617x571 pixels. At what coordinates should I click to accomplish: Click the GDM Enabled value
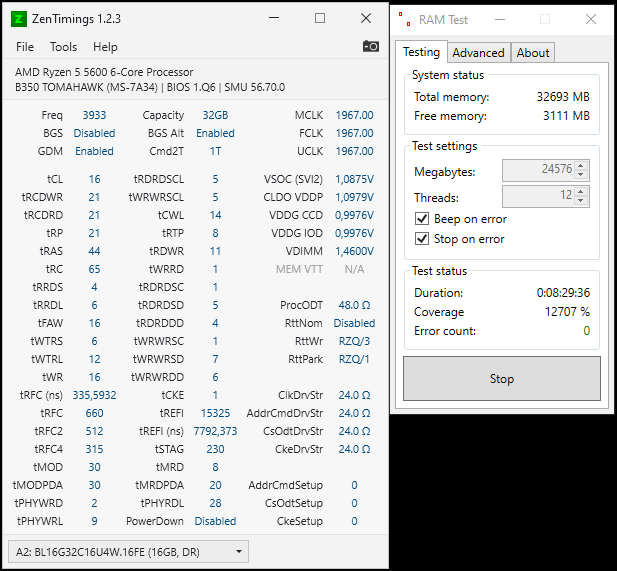coord(94,151)
